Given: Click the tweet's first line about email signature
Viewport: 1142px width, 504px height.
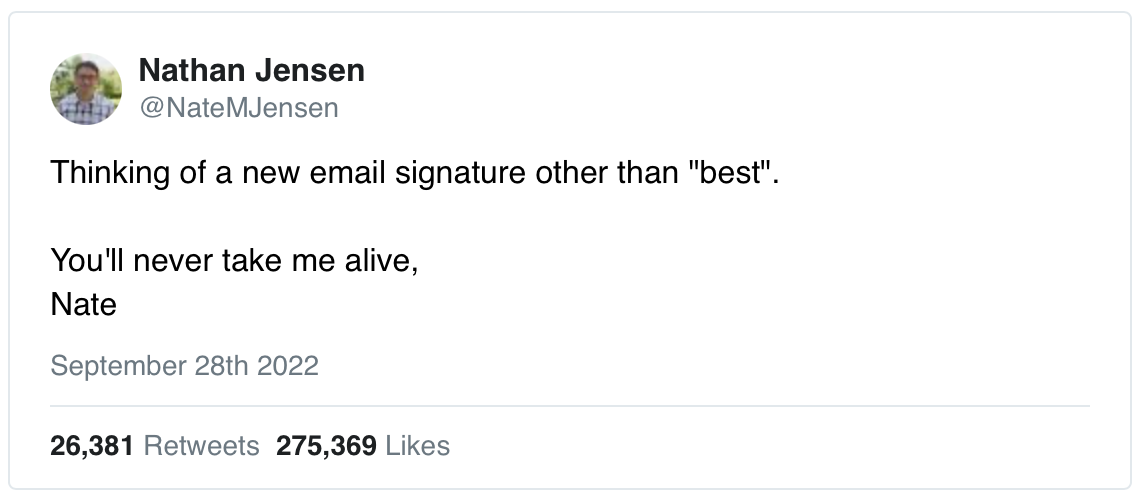Looking at the screenshot, I should [413, 172].
